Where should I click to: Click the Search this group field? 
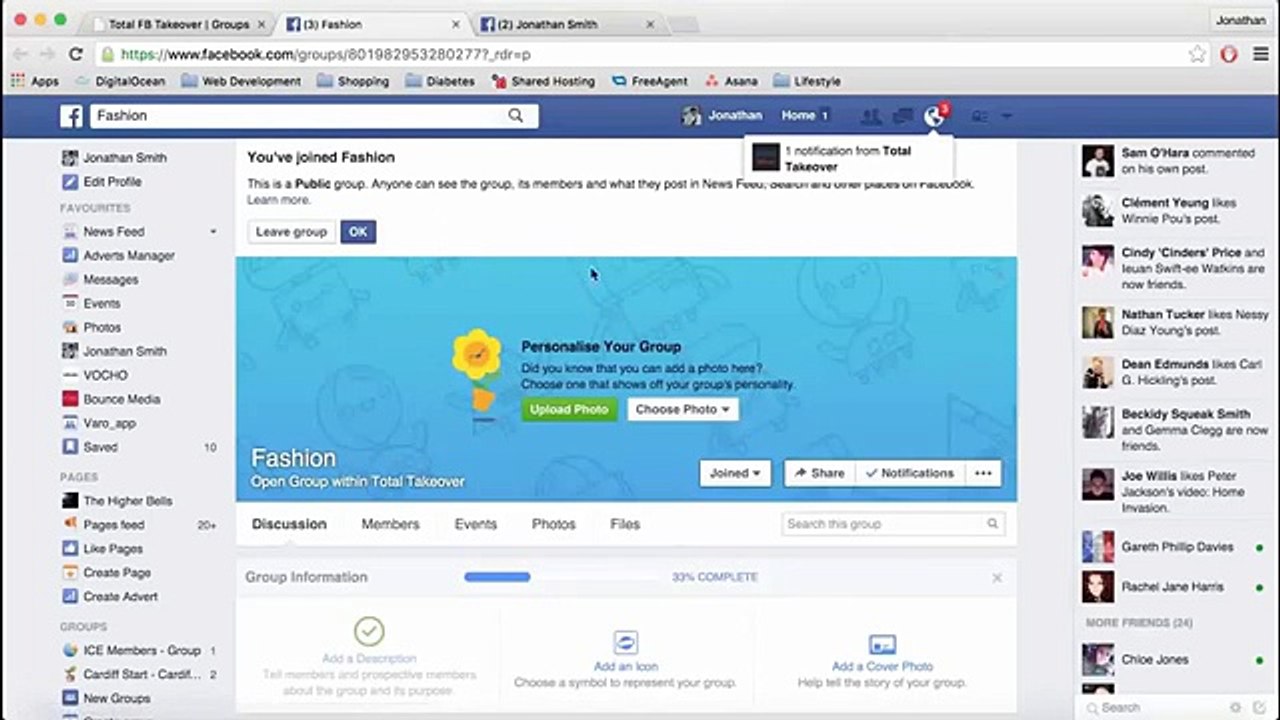(893, 524)
